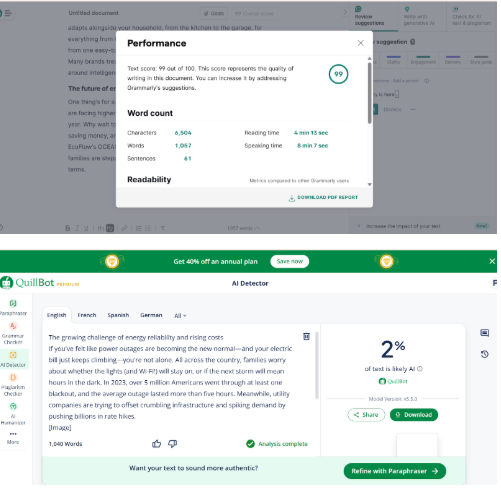Screen dimensions: 501x488
Task: Select the Plagiarism Checker sidebar icon
Action: [x=13, y=385]
